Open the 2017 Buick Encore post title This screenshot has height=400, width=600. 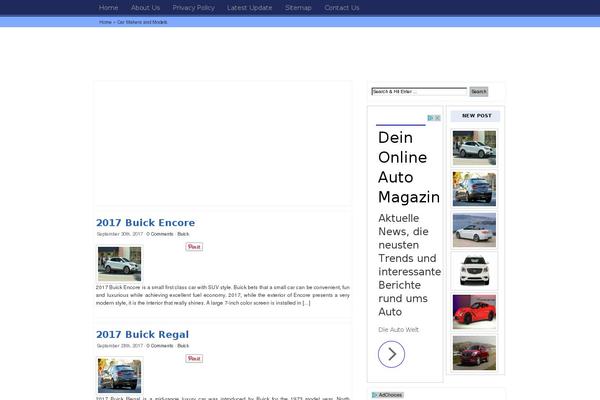[x=145, y=222]
